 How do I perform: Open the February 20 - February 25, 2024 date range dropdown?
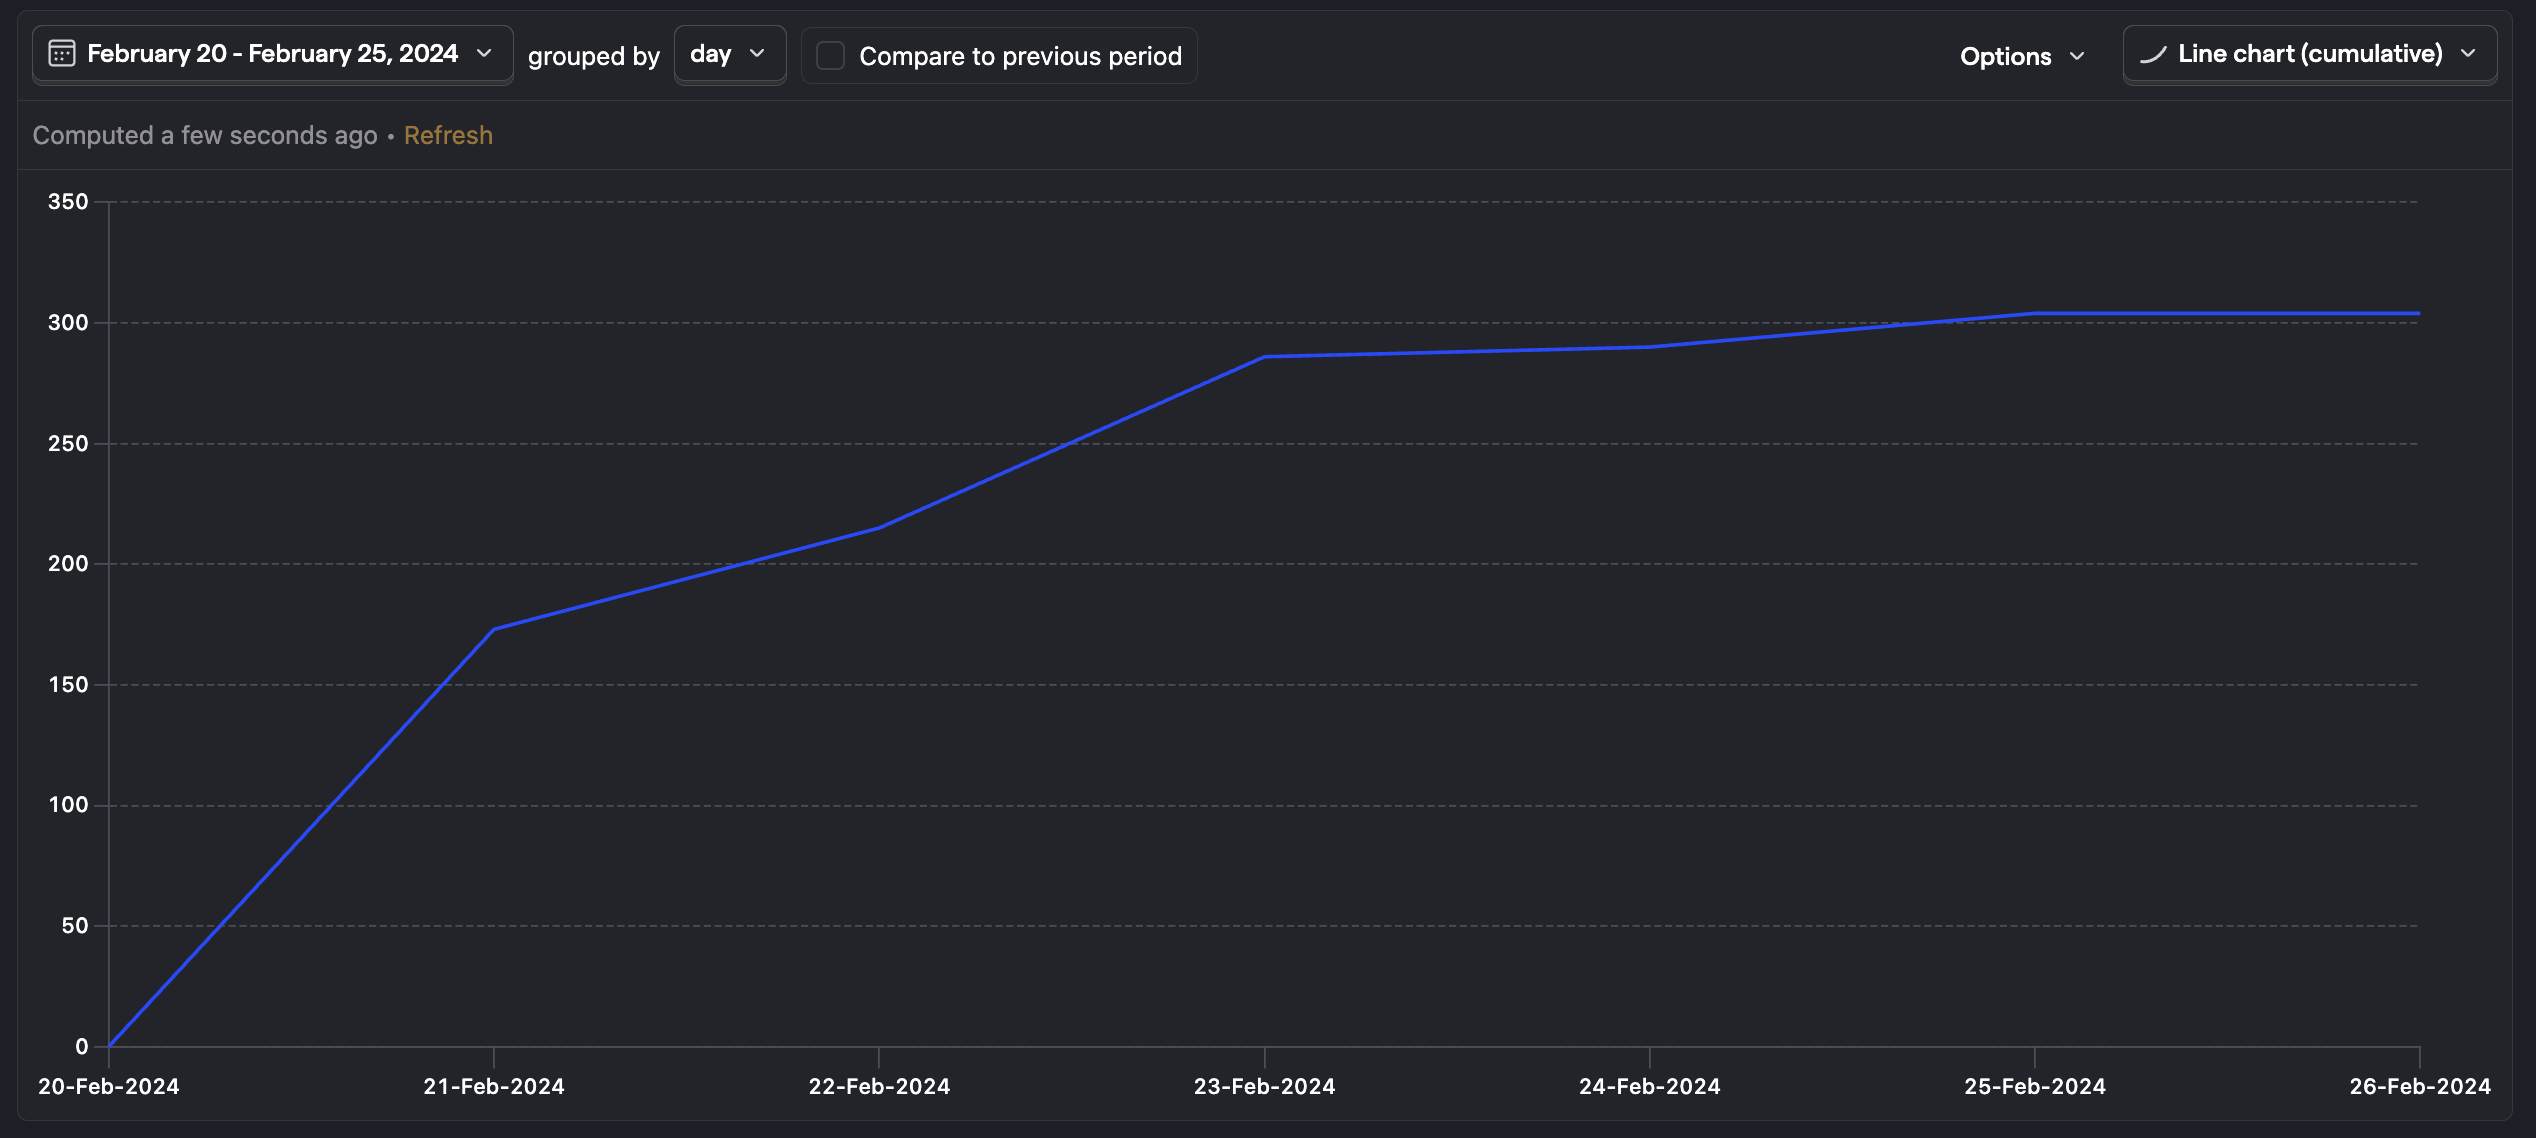tap(273, 55)
